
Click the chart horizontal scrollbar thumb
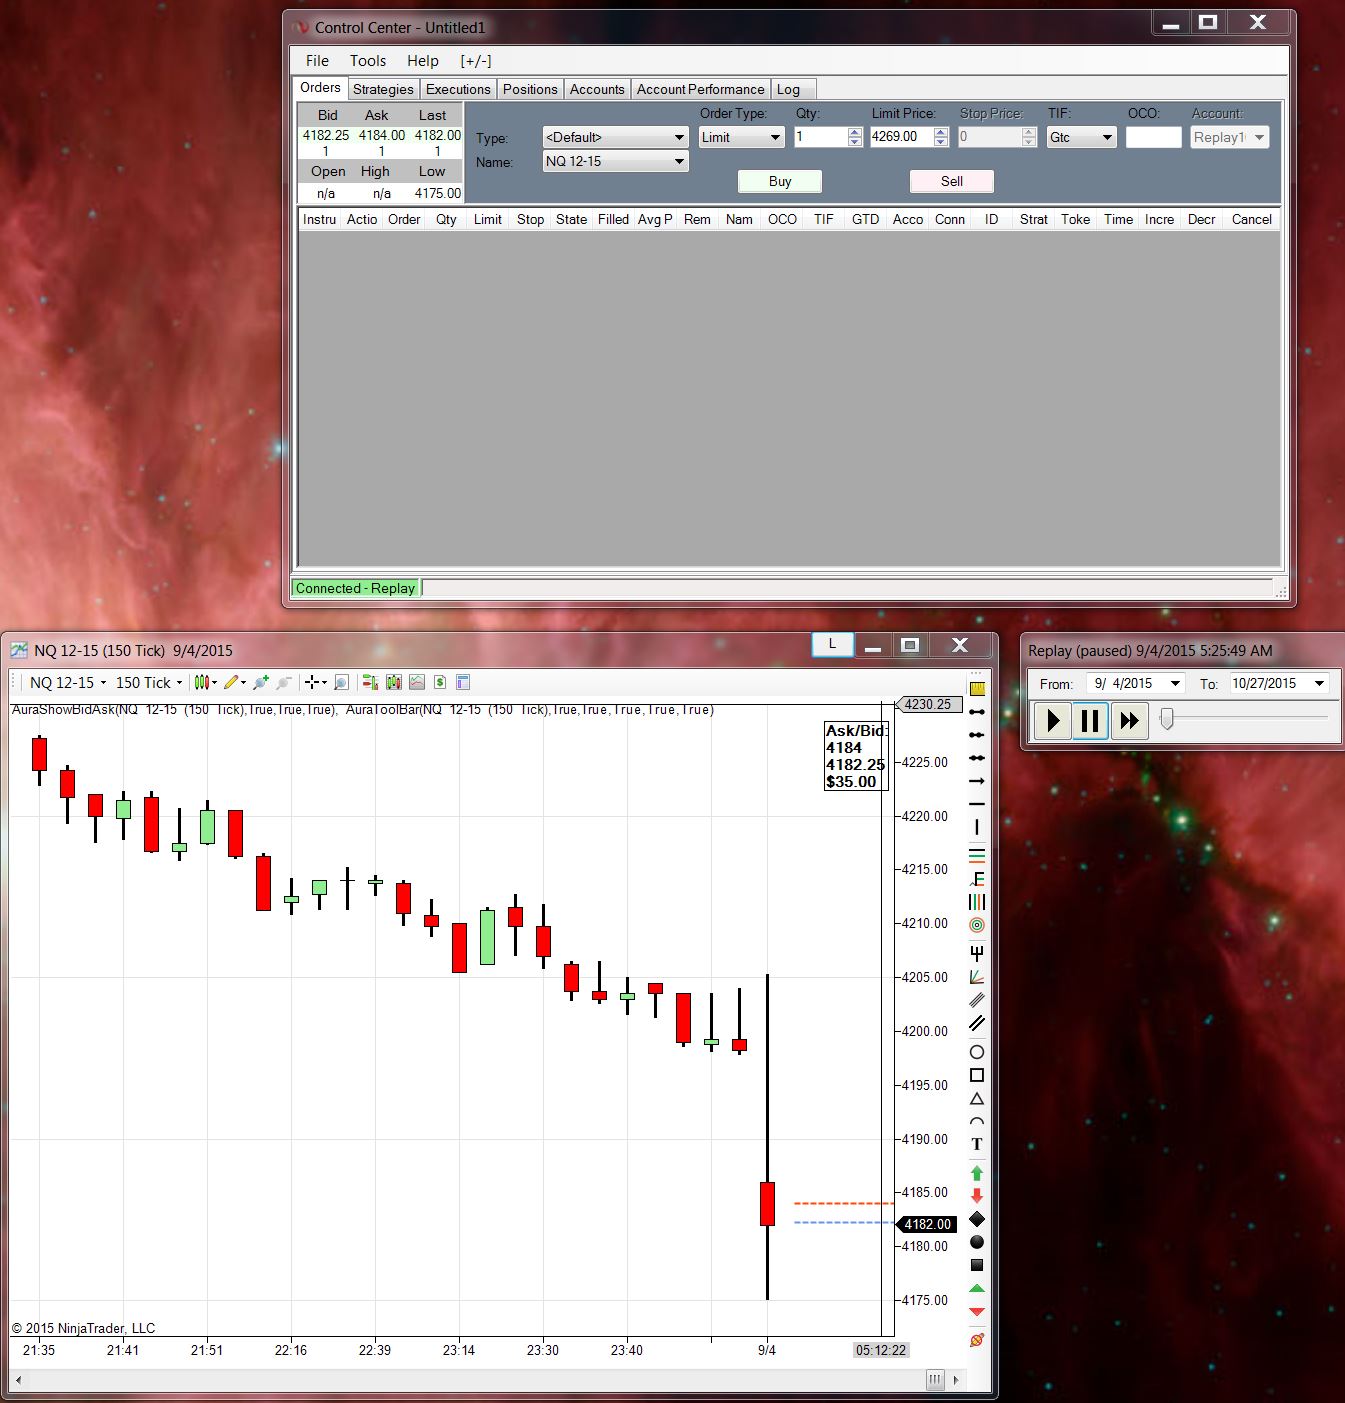click(935, 1380)
